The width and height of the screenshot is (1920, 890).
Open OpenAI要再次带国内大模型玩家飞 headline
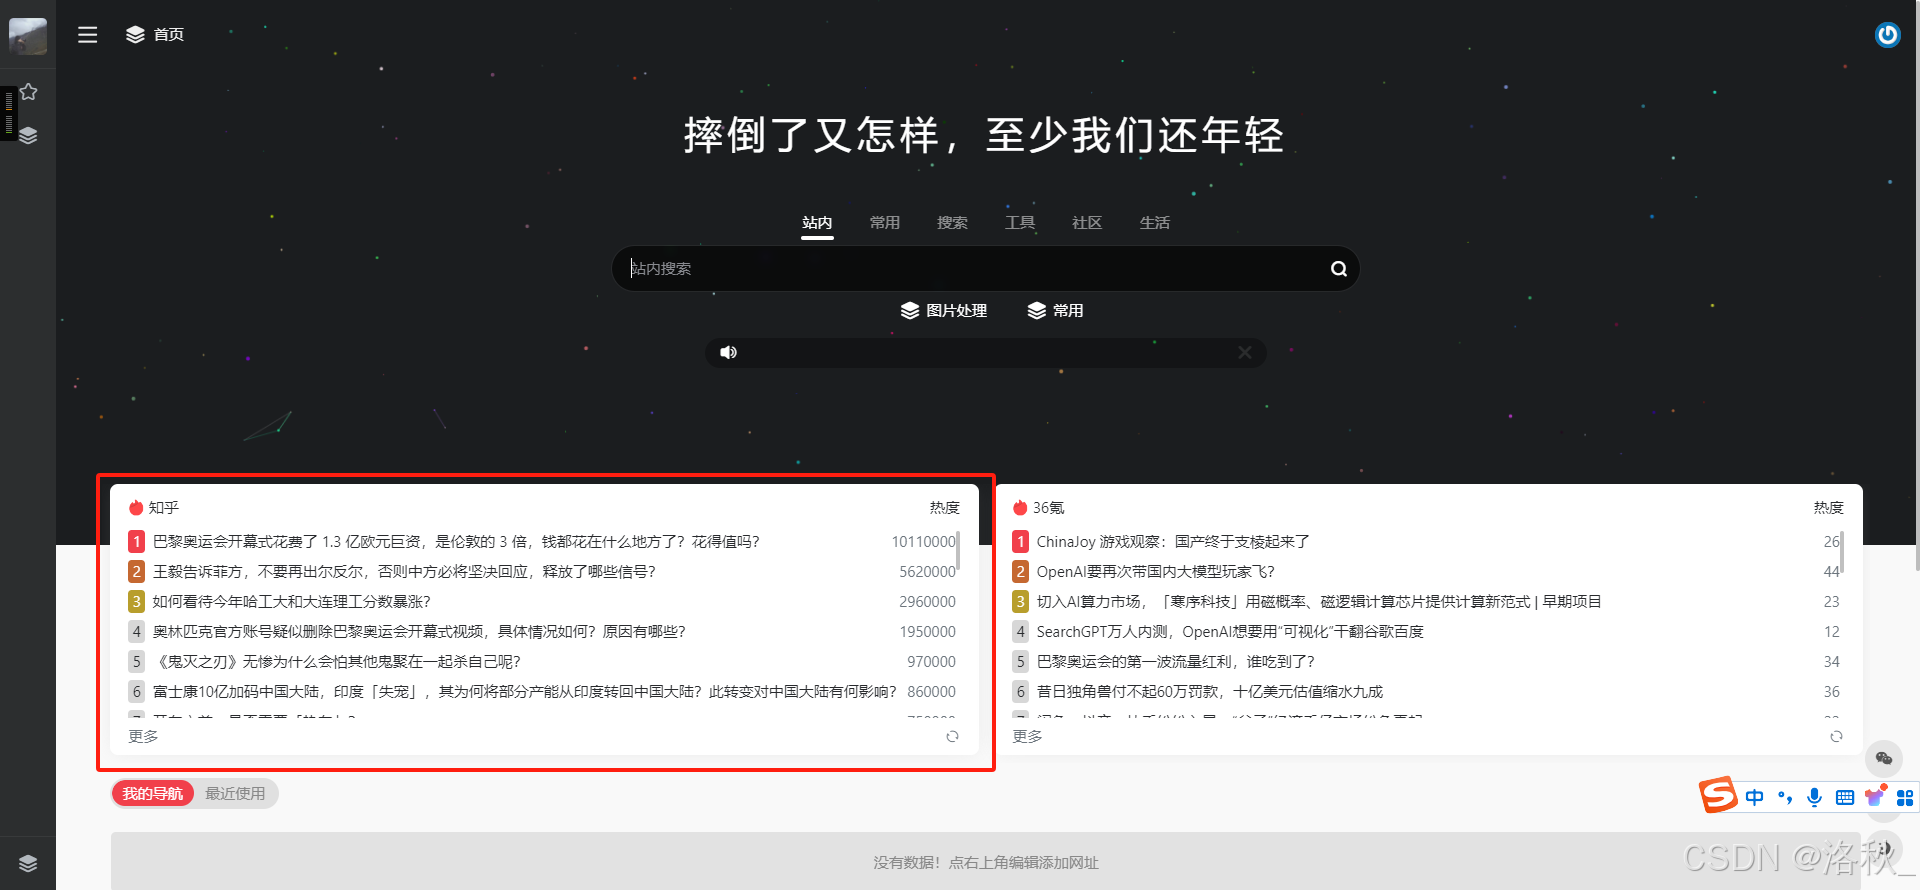(x=1156, y=571)
